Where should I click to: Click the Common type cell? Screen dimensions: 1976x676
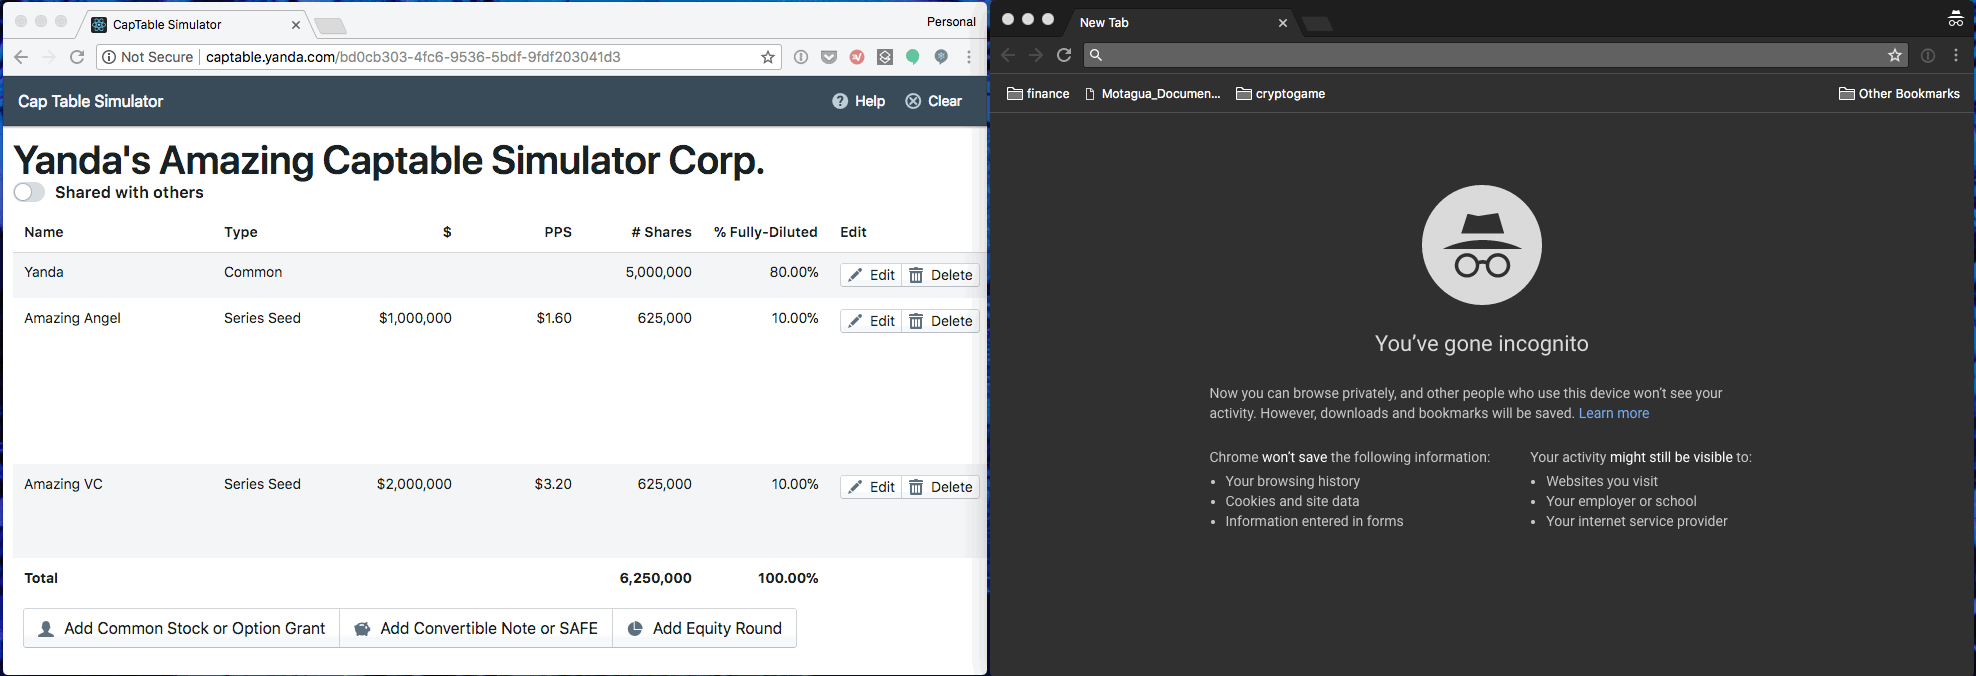[x=253, y=272]
